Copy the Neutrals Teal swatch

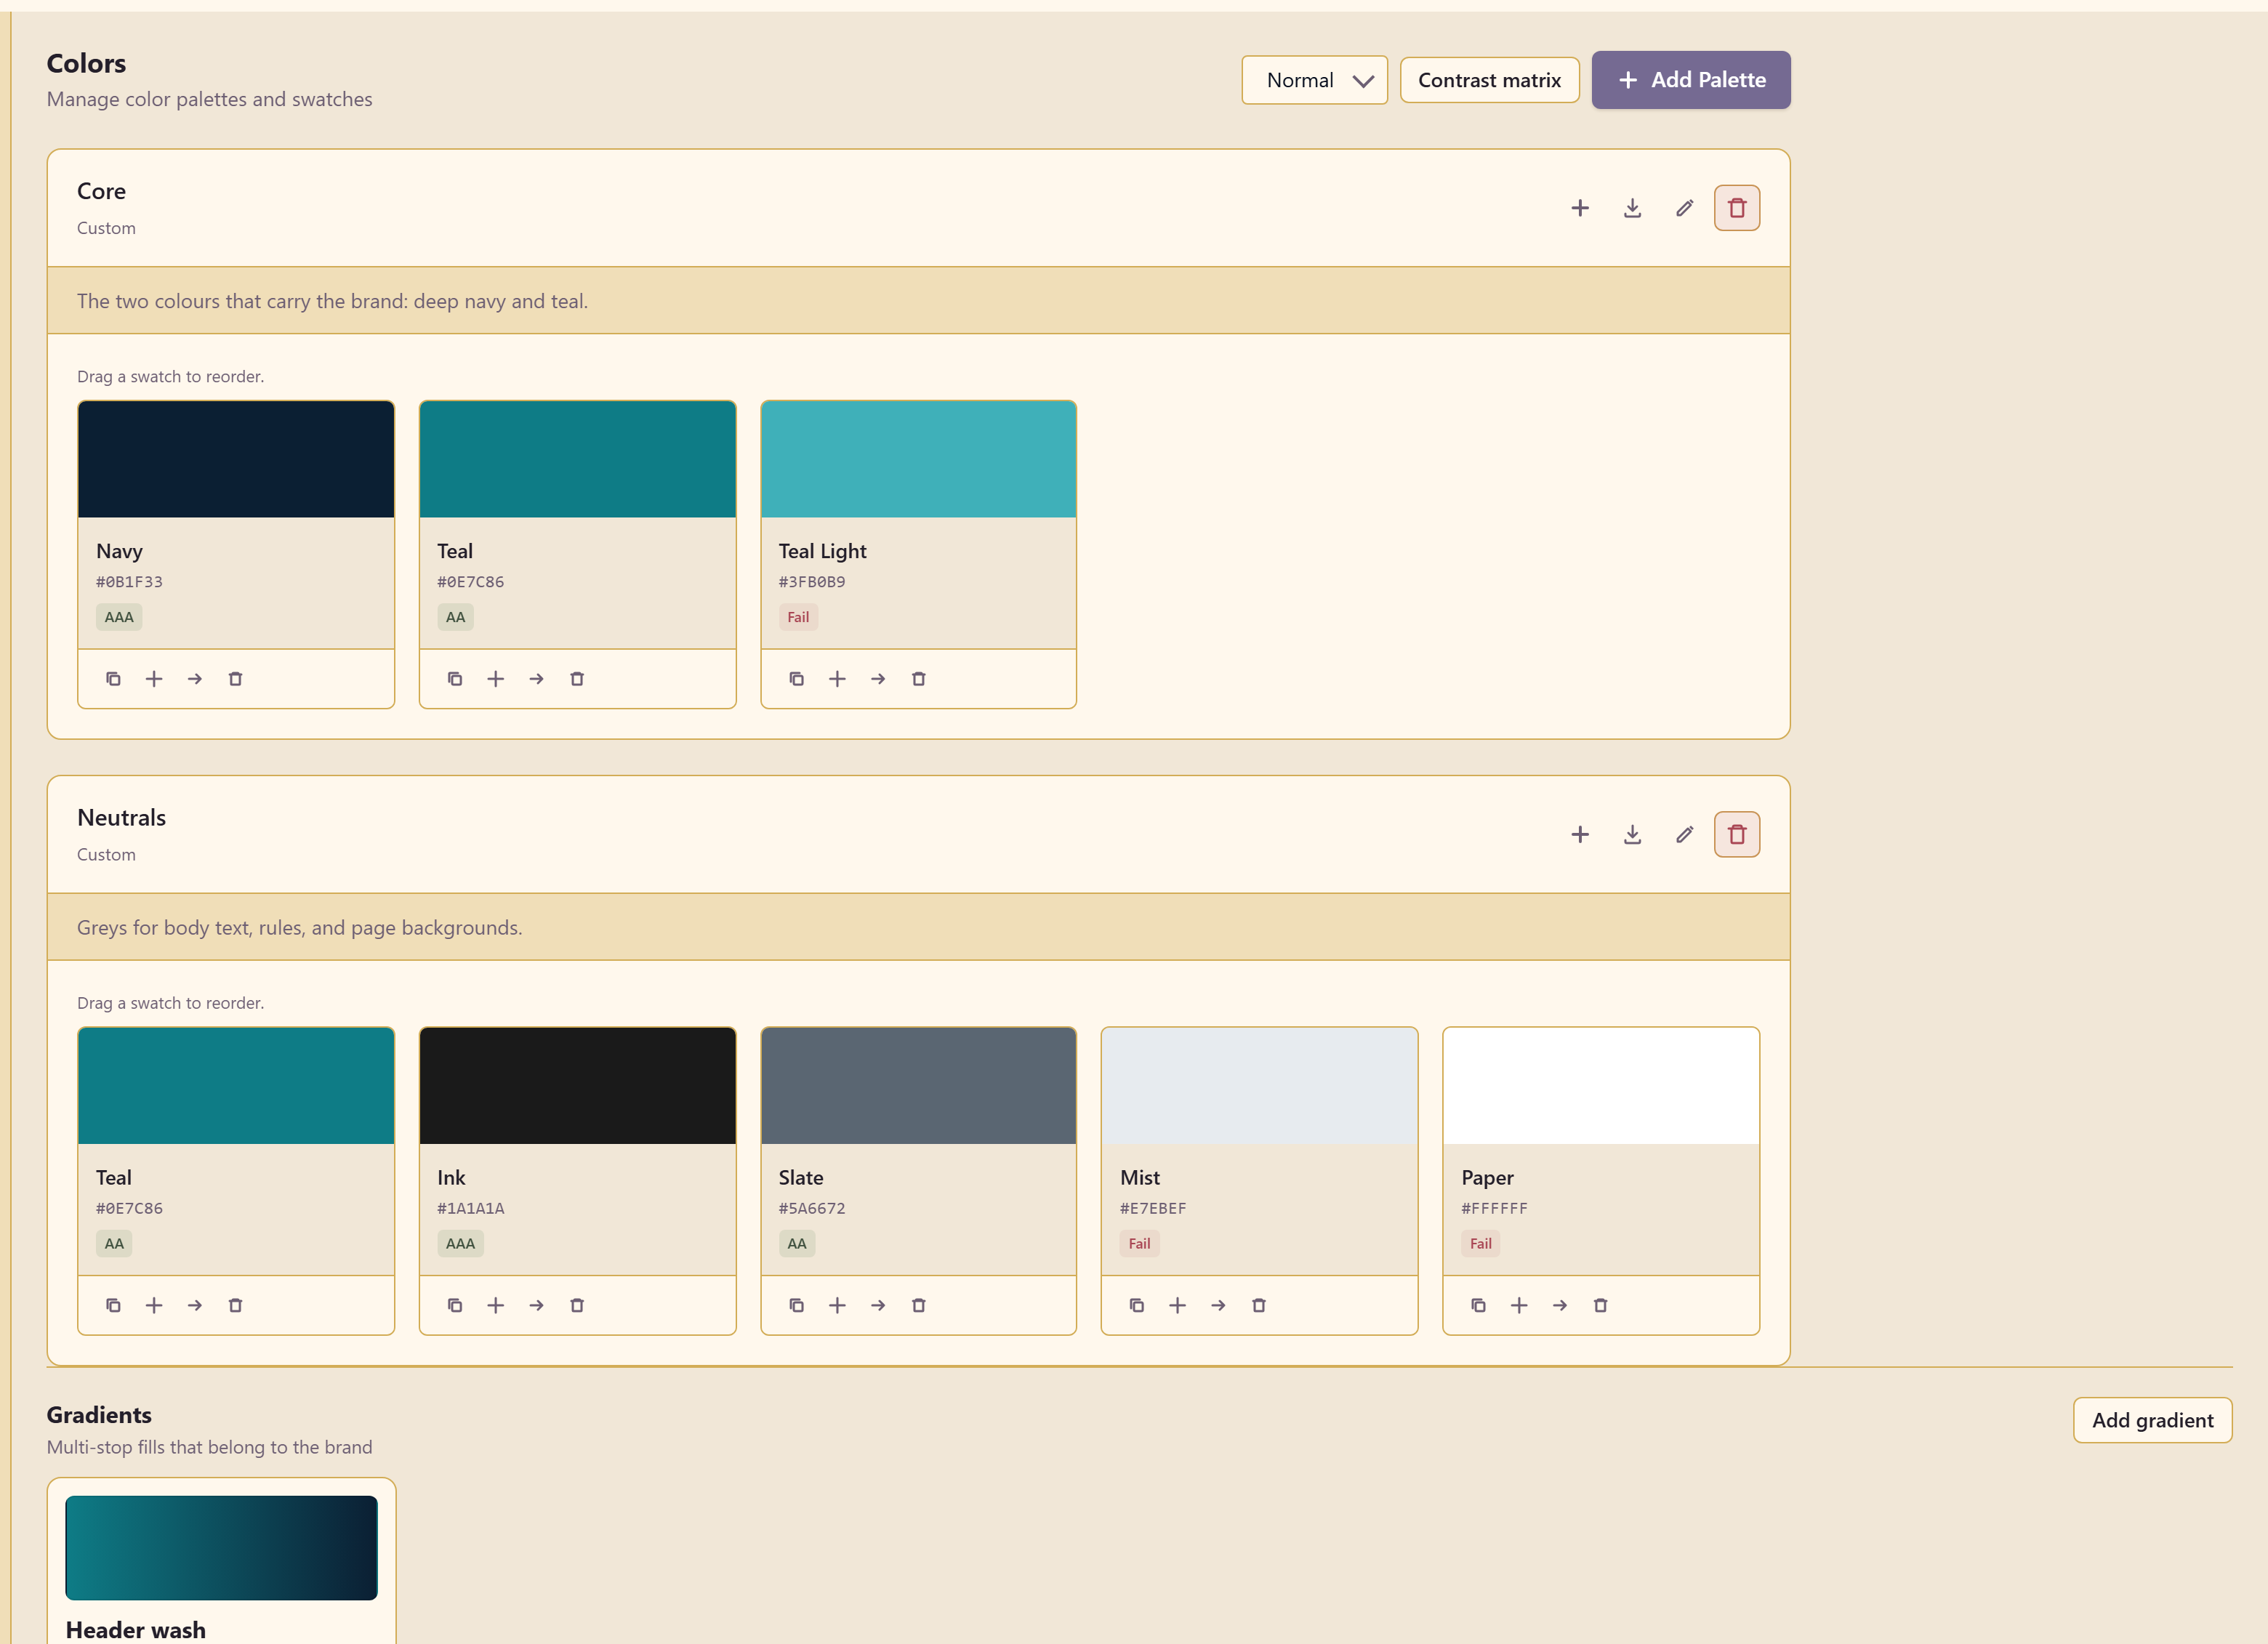pos(113,1305)
